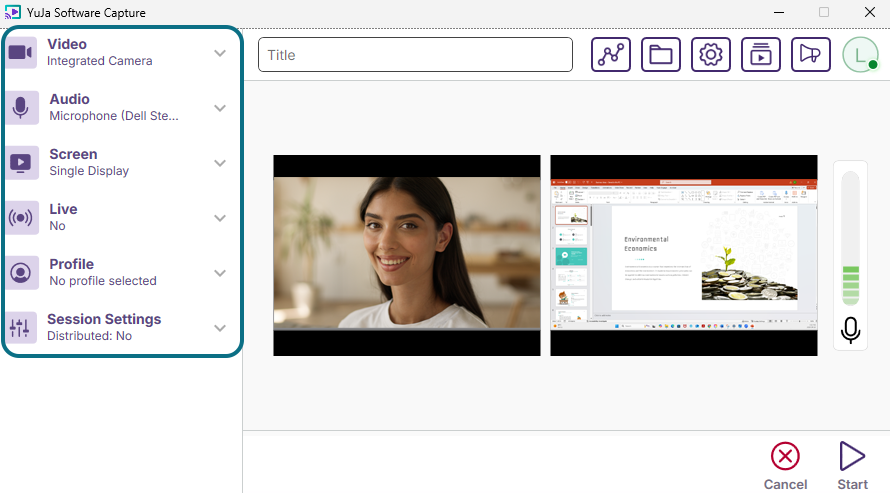Select the webcam video preview
Screen dimensions: 890x493
point(407,255)
